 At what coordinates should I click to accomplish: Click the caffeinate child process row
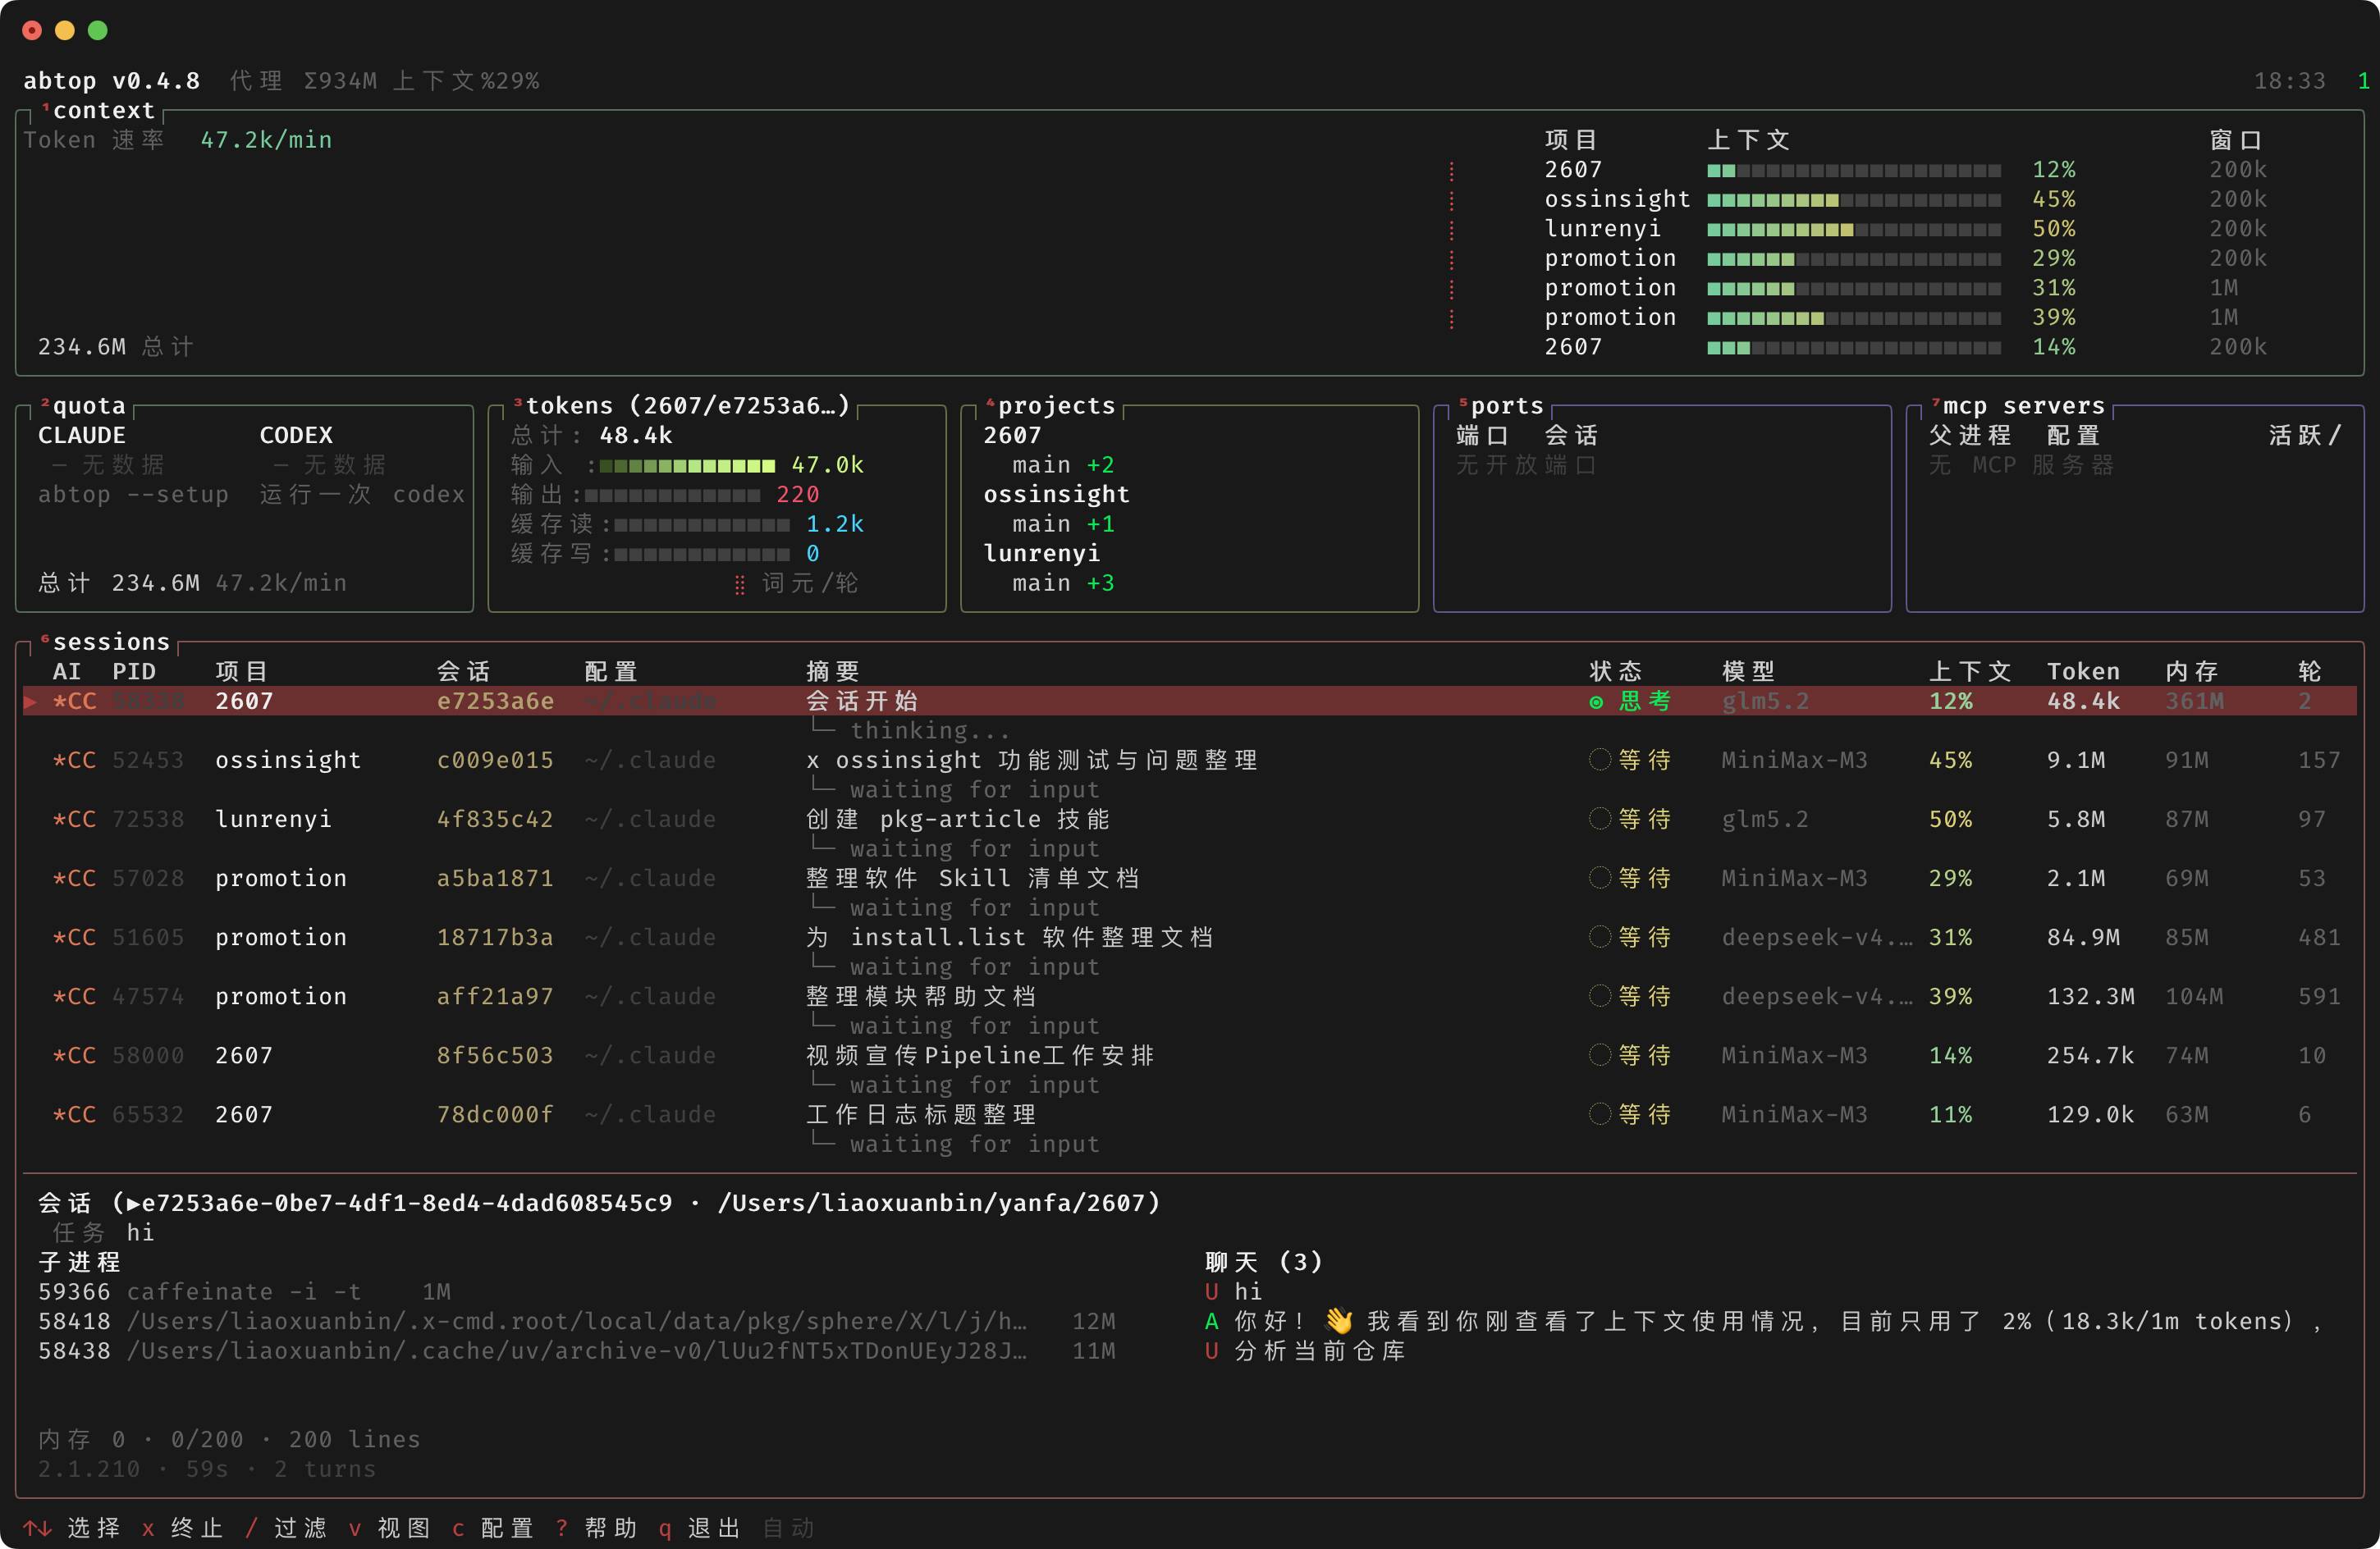click(x=244, y=1291)
